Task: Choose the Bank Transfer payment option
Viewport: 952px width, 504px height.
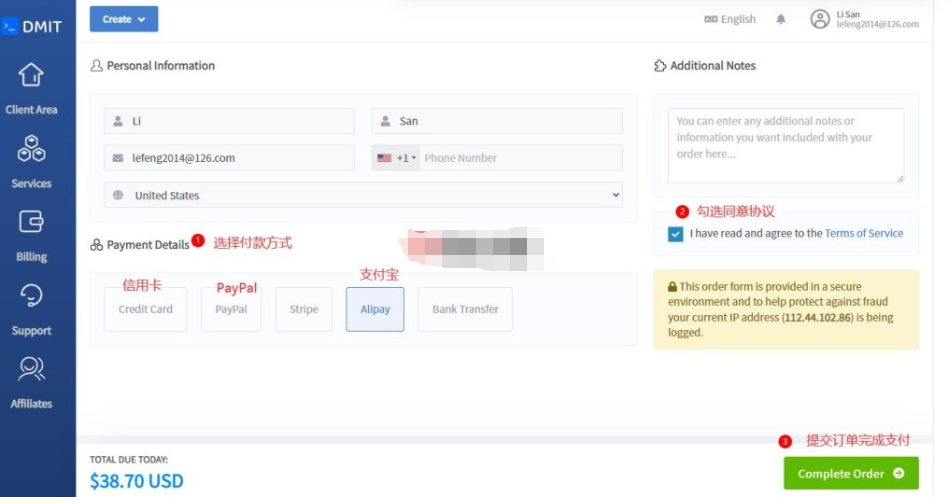Action: click(x=465, y=310)
